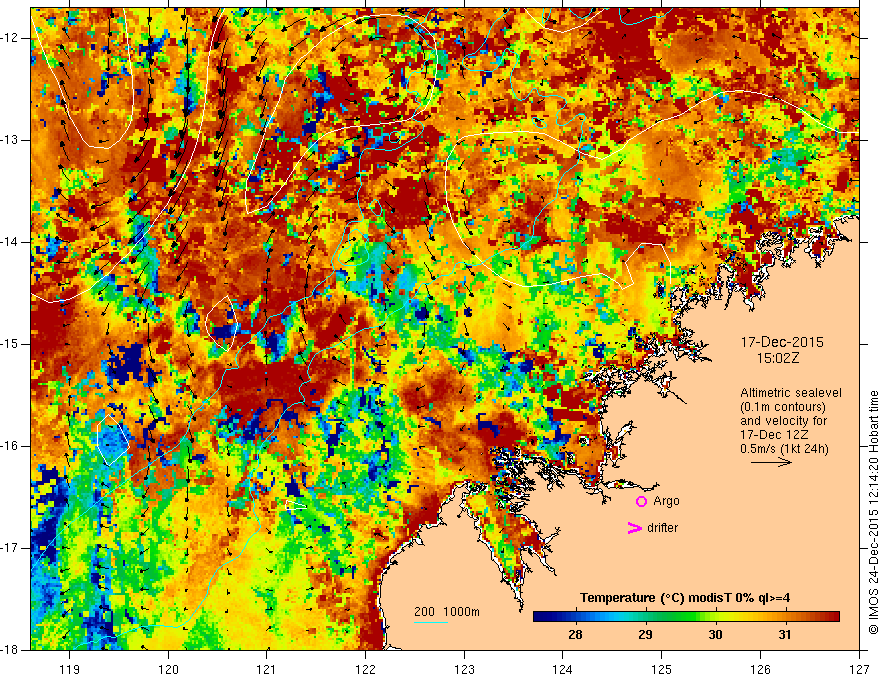Click the cyan 200 1000m contour legend line
The image size is (880, 680).
pos(430,622)
